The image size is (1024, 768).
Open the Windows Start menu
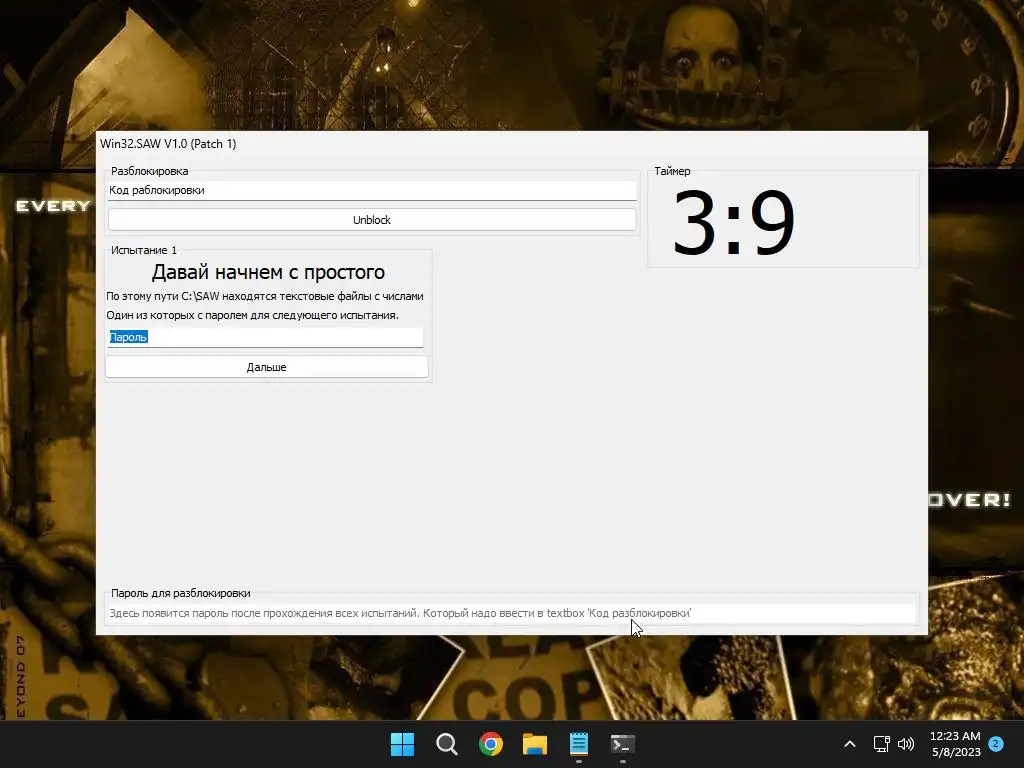point(402,744)
